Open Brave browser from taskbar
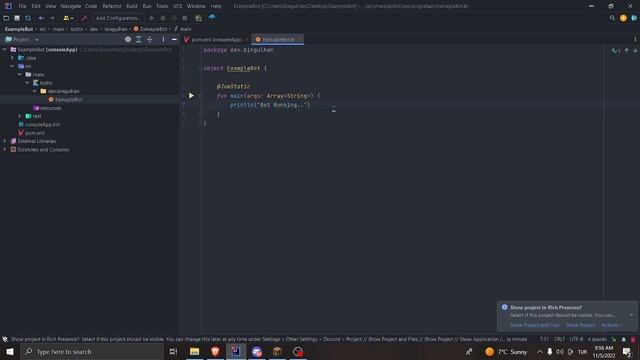Viewport: 640px width, 360px height. click(x=215, y=351)
